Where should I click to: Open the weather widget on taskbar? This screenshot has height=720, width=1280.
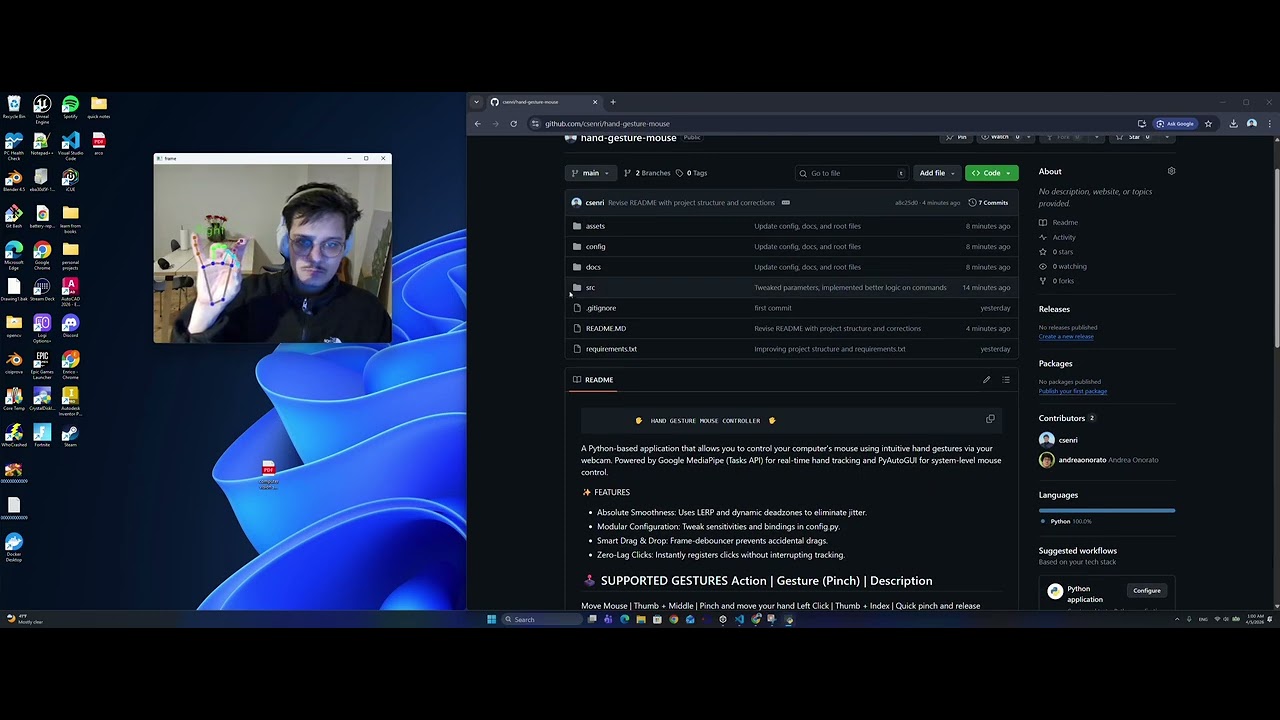pos(24,619)
